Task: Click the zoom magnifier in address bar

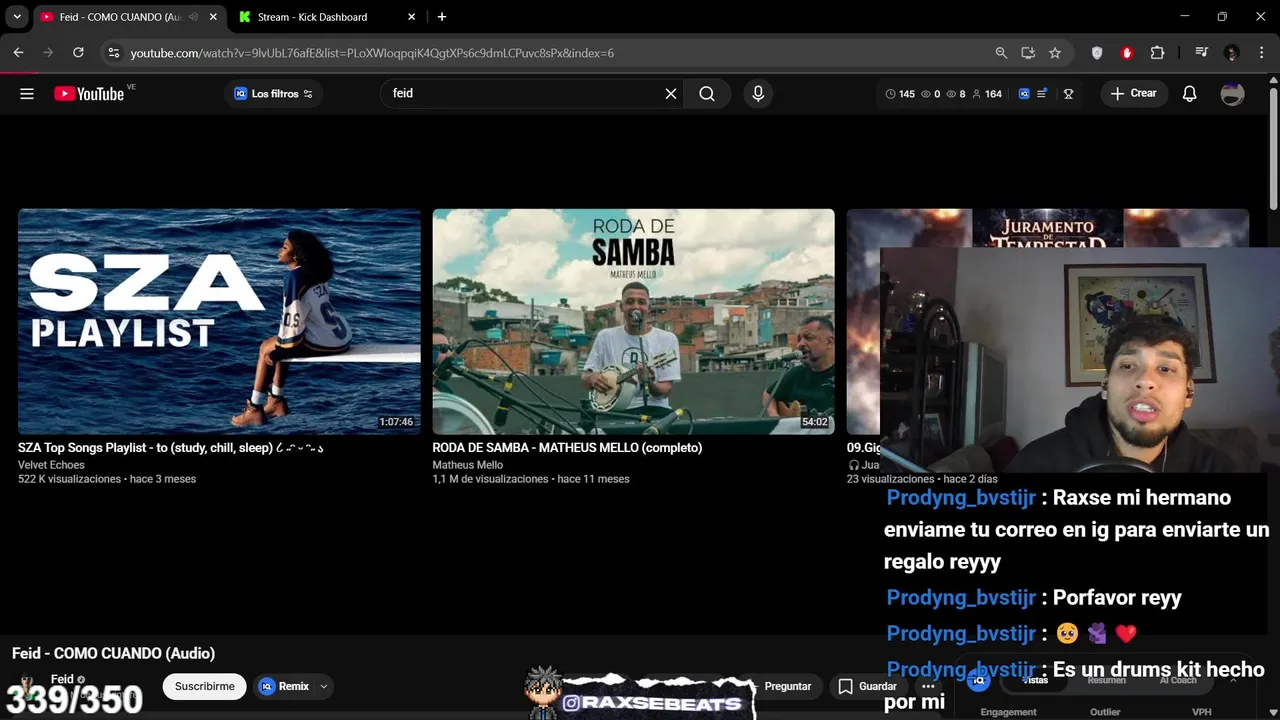Action: 1001,53
